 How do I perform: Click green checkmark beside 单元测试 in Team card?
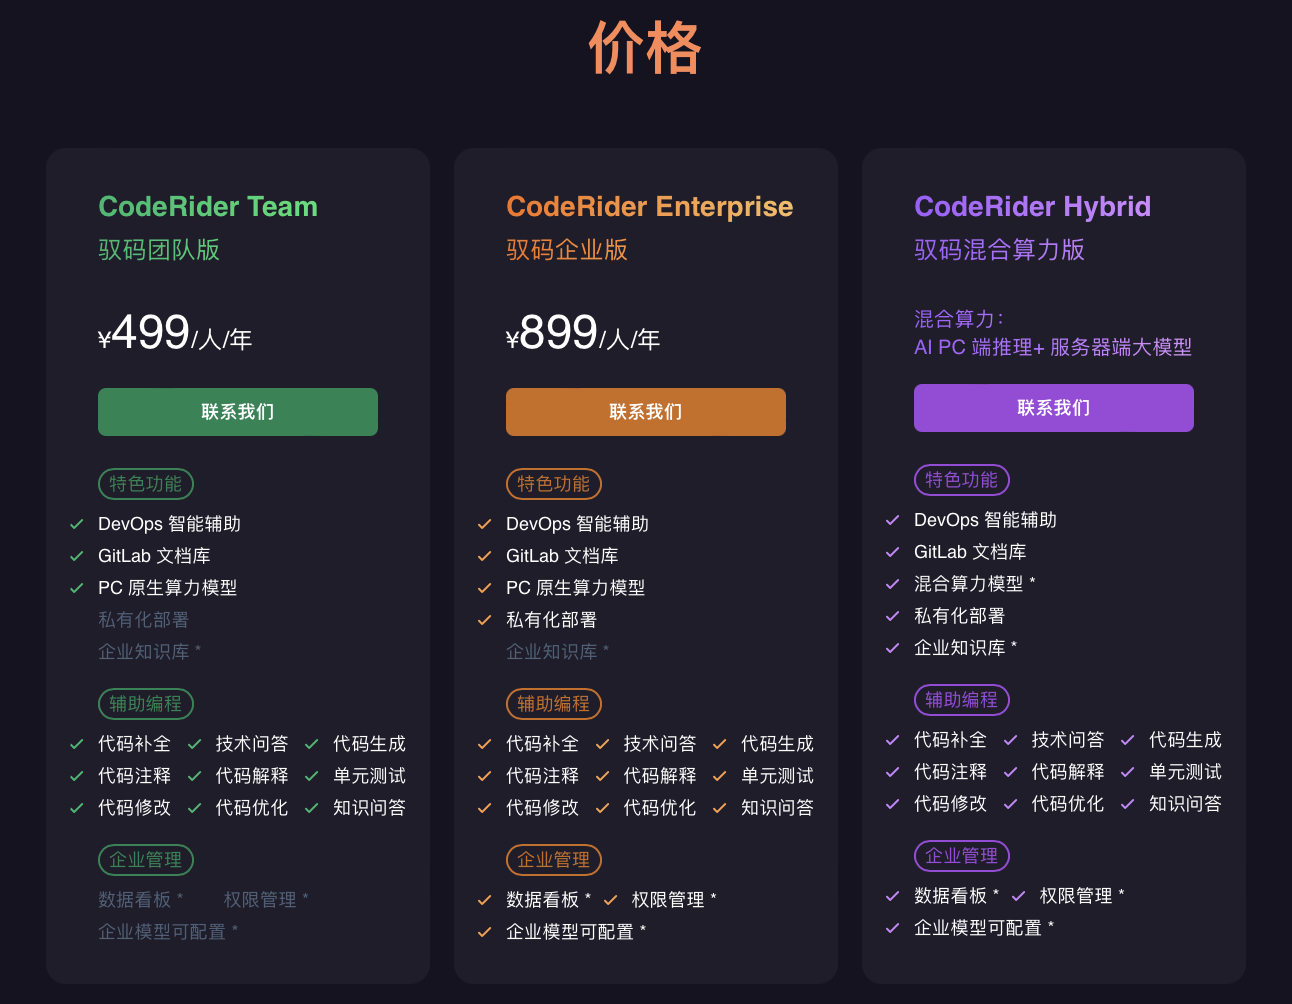[x=311, y=776]
